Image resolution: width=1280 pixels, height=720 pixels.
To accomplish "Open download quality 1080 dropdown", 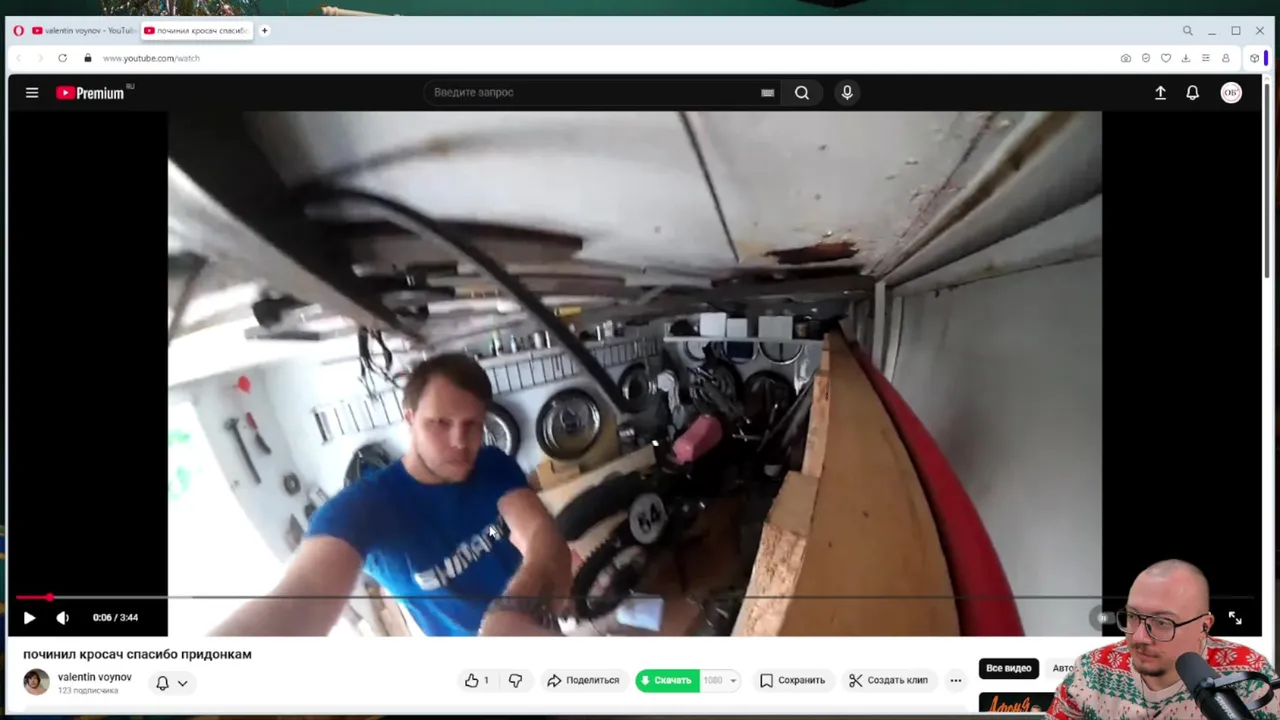I will 720,680.
